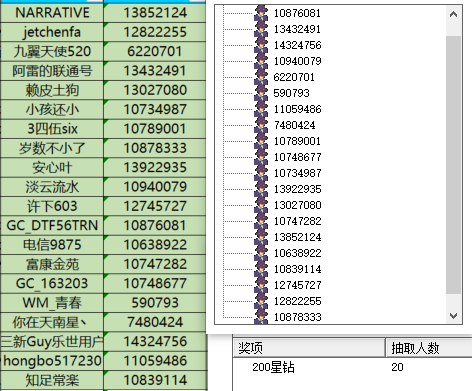Select the 奖项 column header
The image size is (472, 391).
[x=309, y=348]
